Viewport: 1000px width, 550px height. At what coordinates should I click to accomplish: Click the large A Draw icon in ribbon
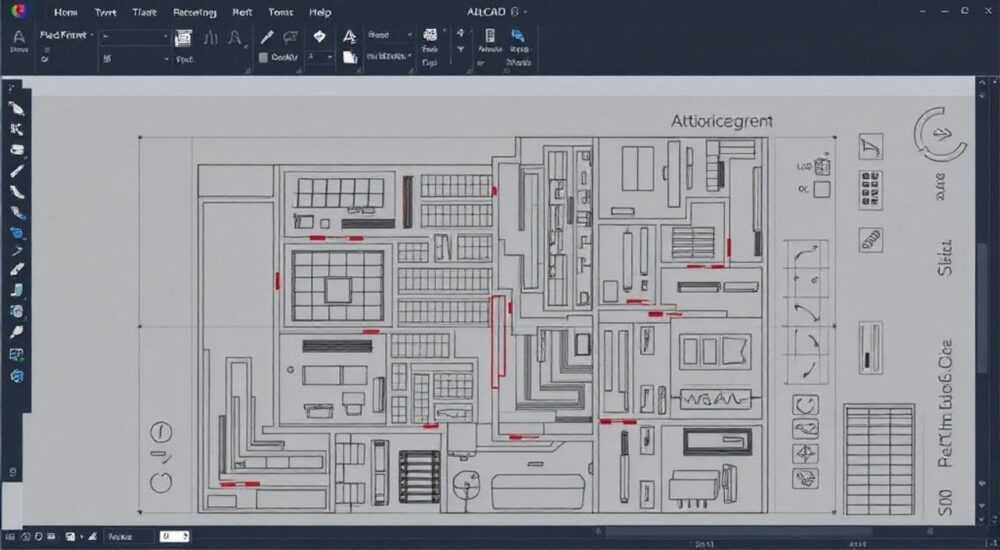coord(19,36)
